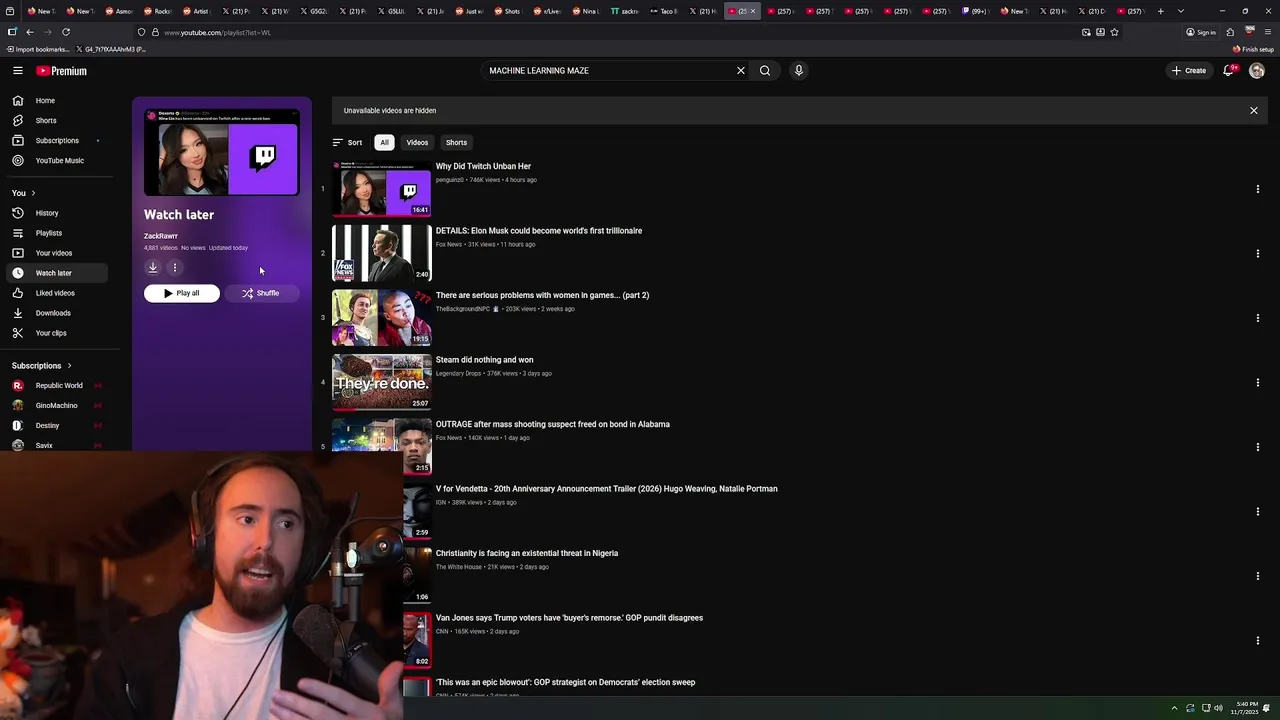Open women in games part 2 thumbnail

pos(381,318)
